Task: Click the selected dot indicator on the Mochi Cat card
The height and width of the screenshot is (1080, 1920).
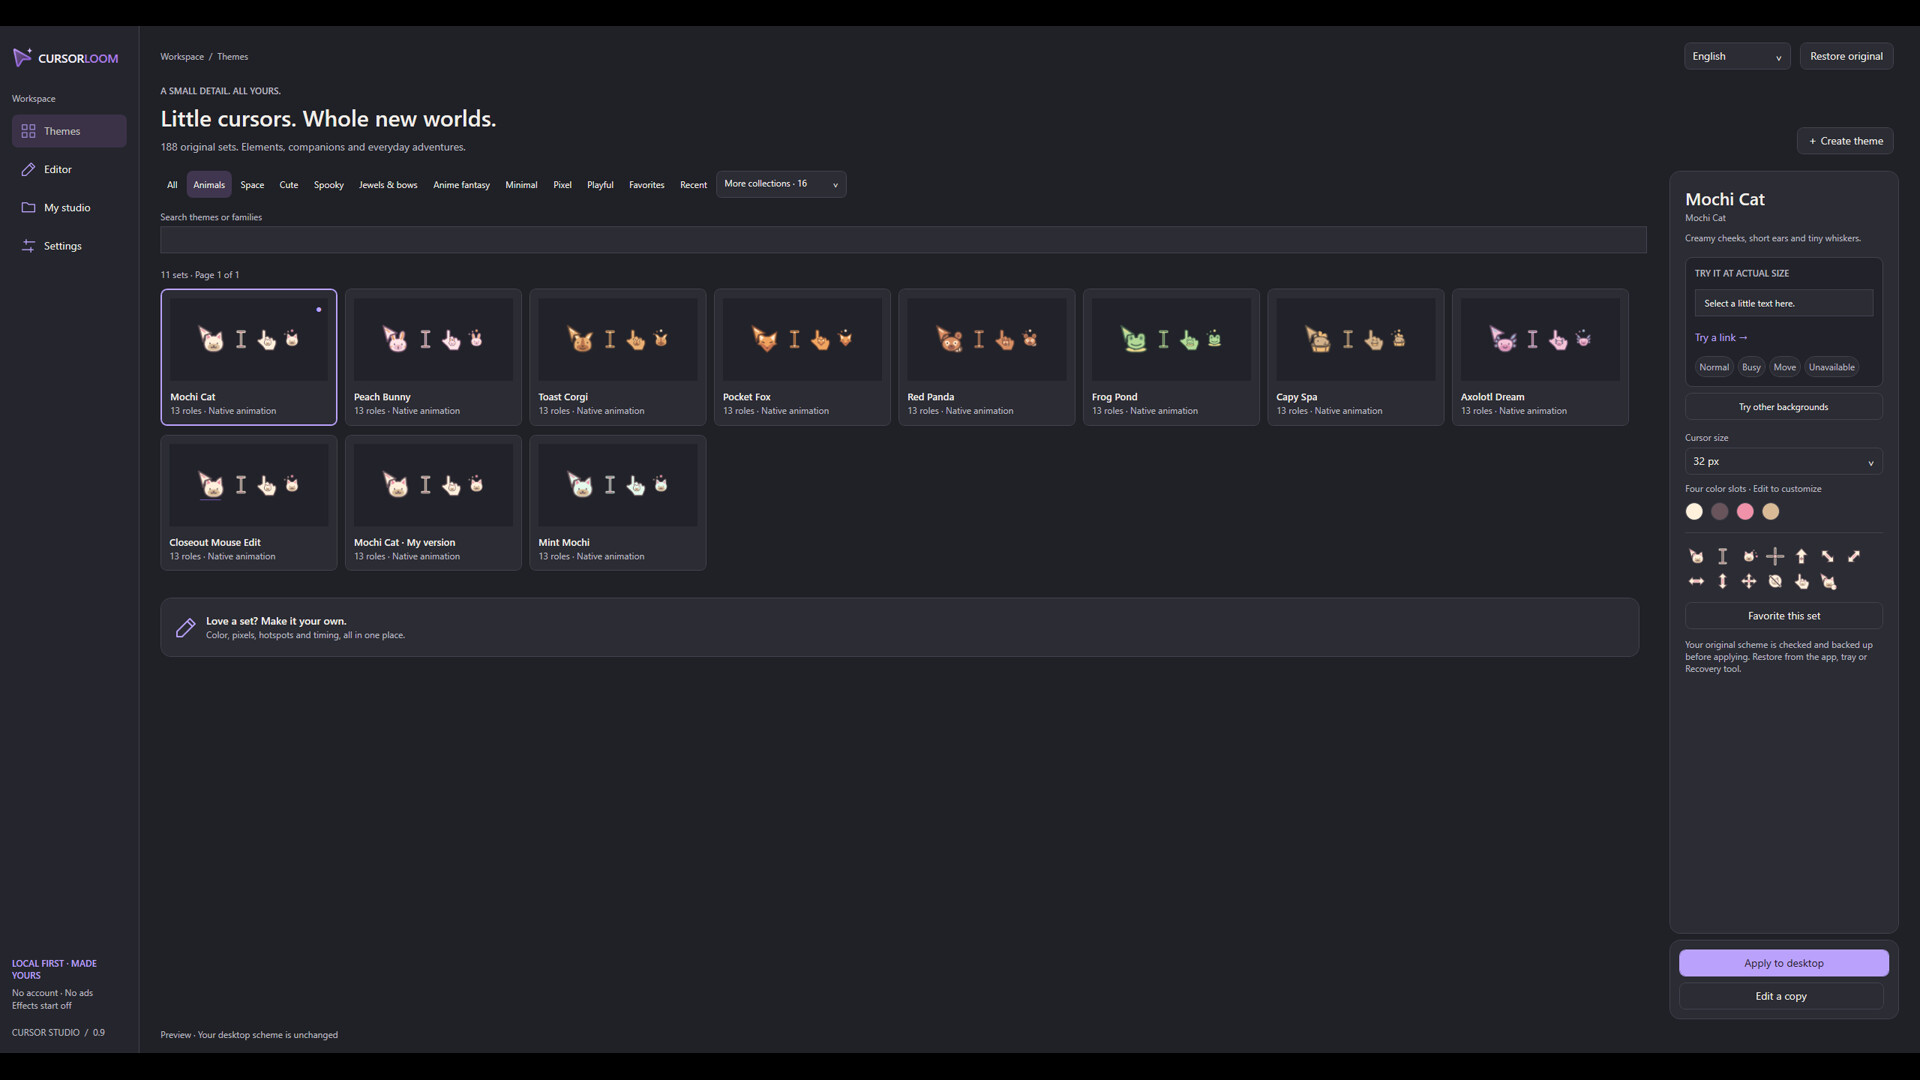Action: (x=319, y=310)
